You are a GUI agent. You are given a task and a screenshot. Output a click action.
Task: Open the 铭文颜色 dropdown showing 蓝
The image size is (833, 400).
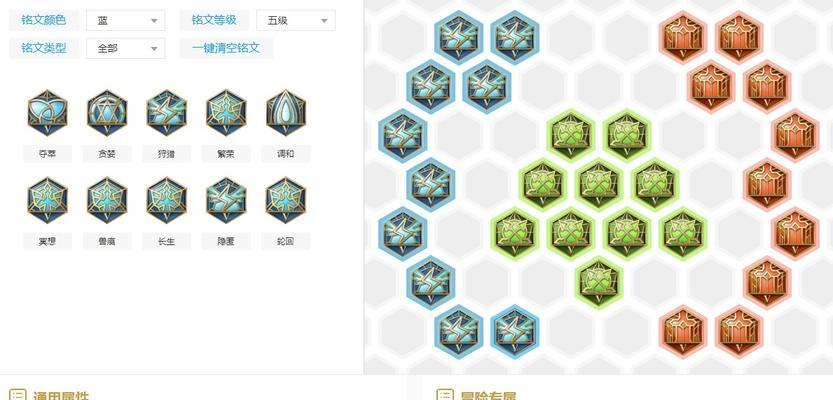[x=125, y=20]
